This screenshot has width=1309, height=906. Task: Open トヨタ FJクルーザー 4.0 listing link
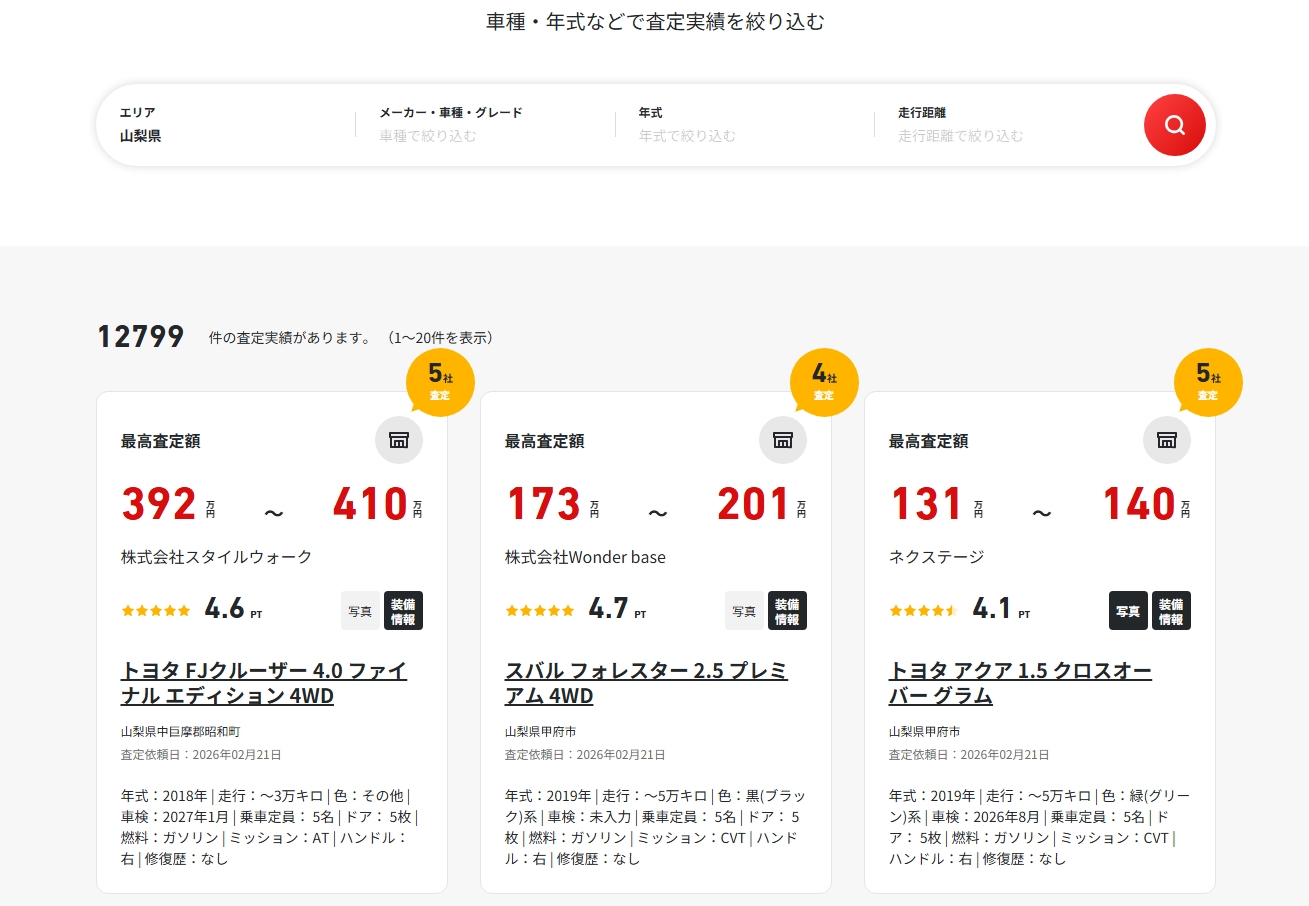264,683
